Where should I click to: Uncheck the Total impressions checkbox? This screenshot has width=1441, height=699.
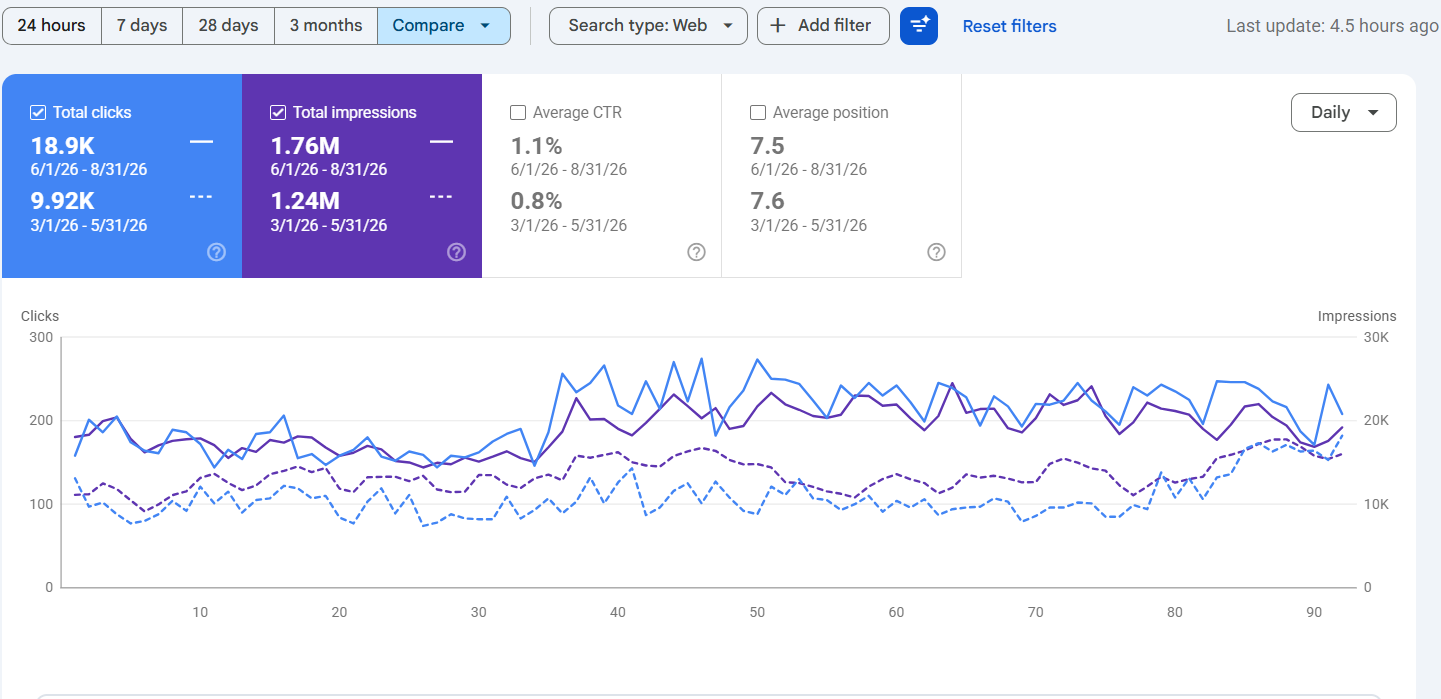(278, 113)
